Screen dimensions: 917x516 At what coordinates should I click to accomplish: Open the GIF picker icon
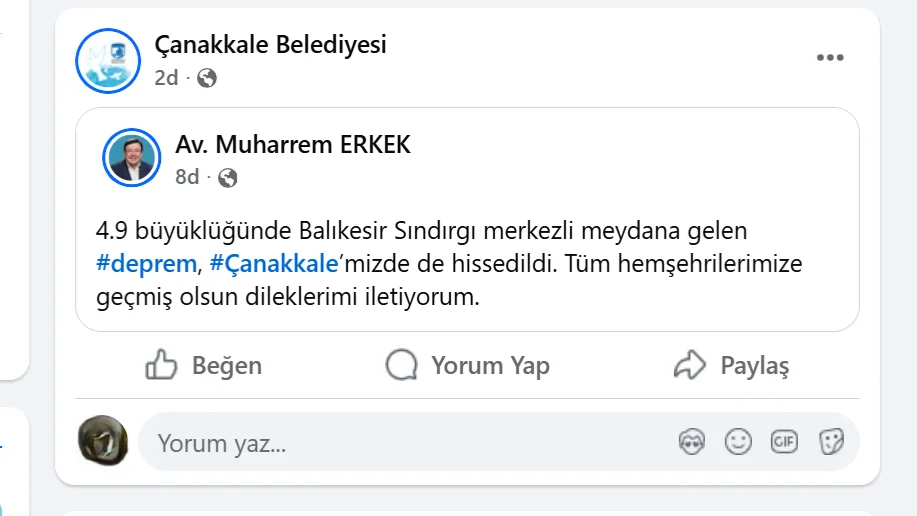784,442
